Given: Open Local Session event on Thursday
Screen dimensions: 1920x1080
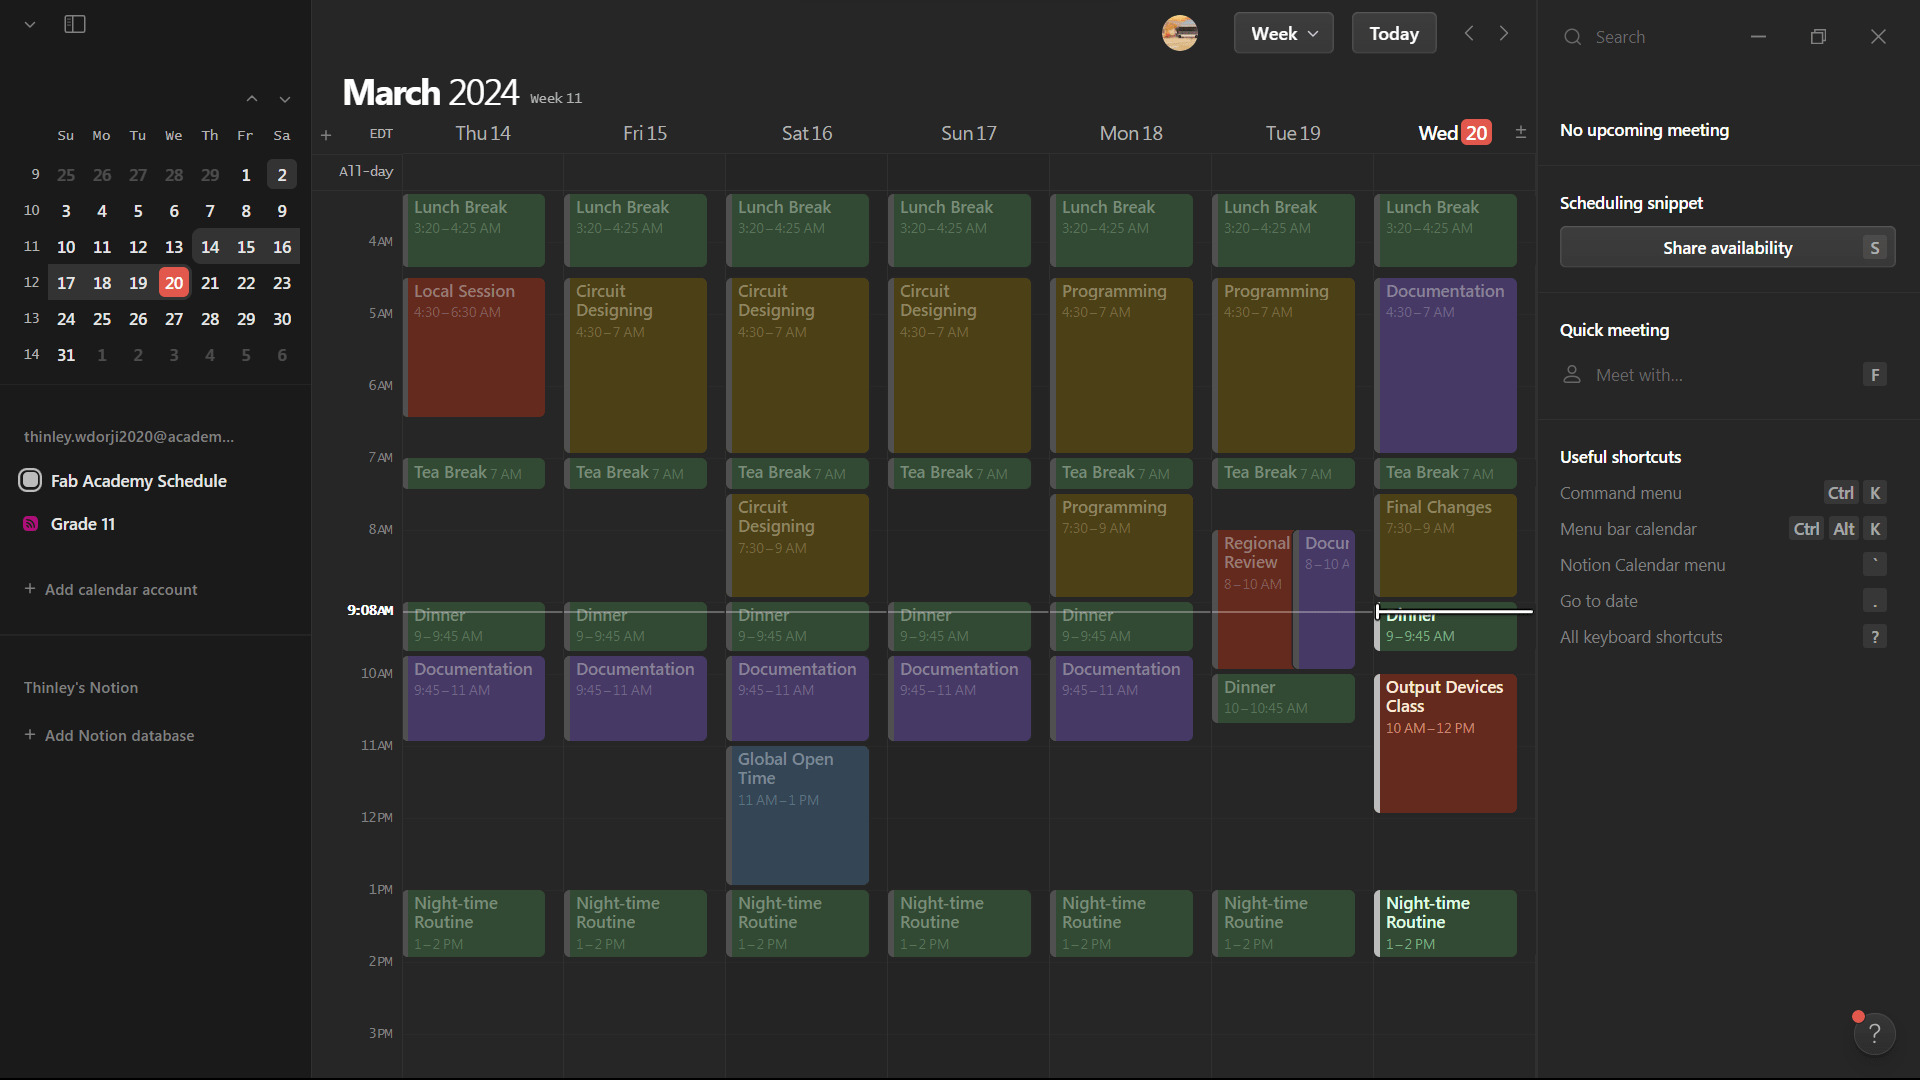Looking at the screenshot, I should [475, 347].
